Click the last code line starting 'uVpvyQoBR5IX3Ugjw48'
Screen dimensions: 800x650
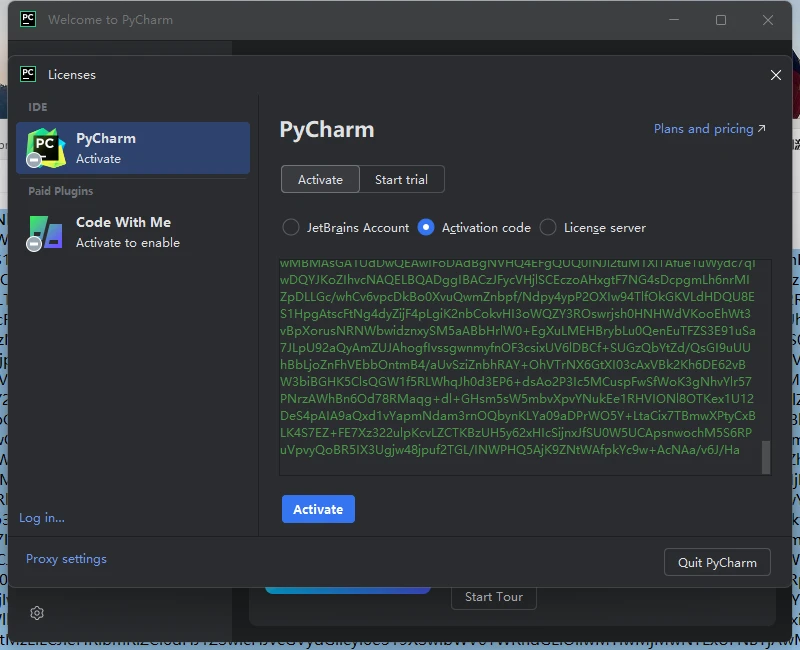click(510, 450)
